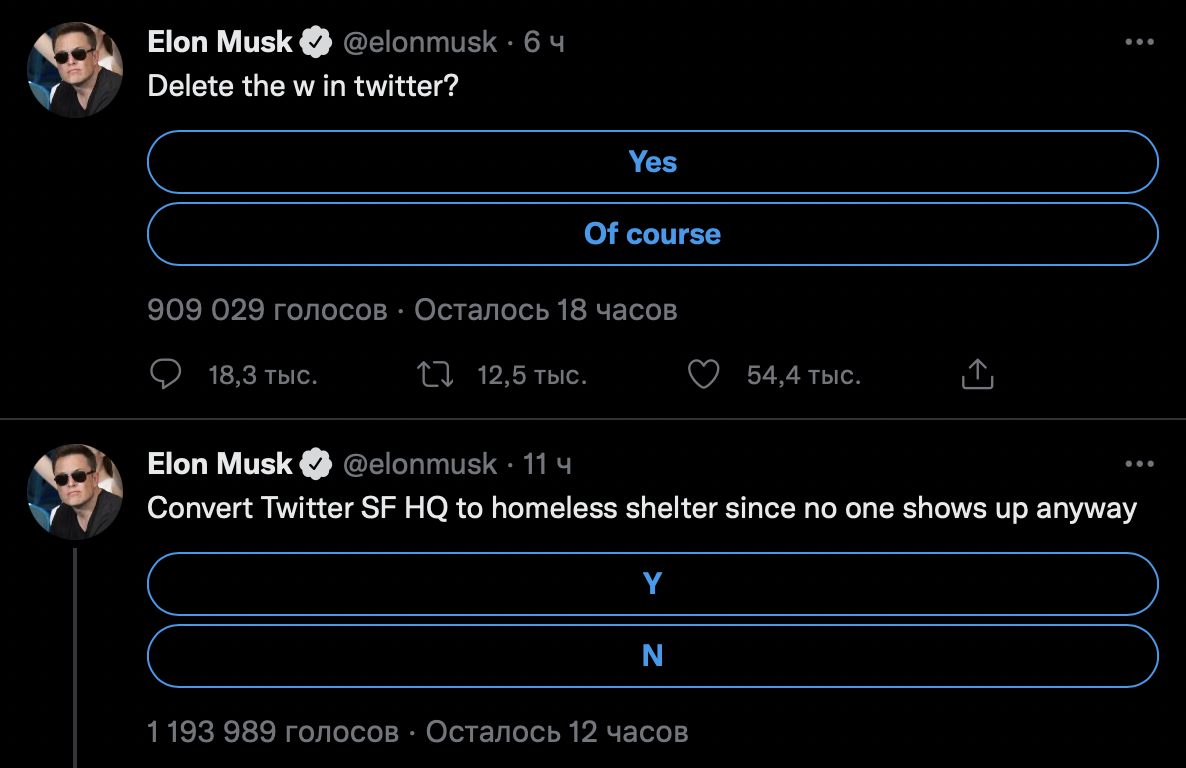Open more options menu of first tweet

point(1139,42)
